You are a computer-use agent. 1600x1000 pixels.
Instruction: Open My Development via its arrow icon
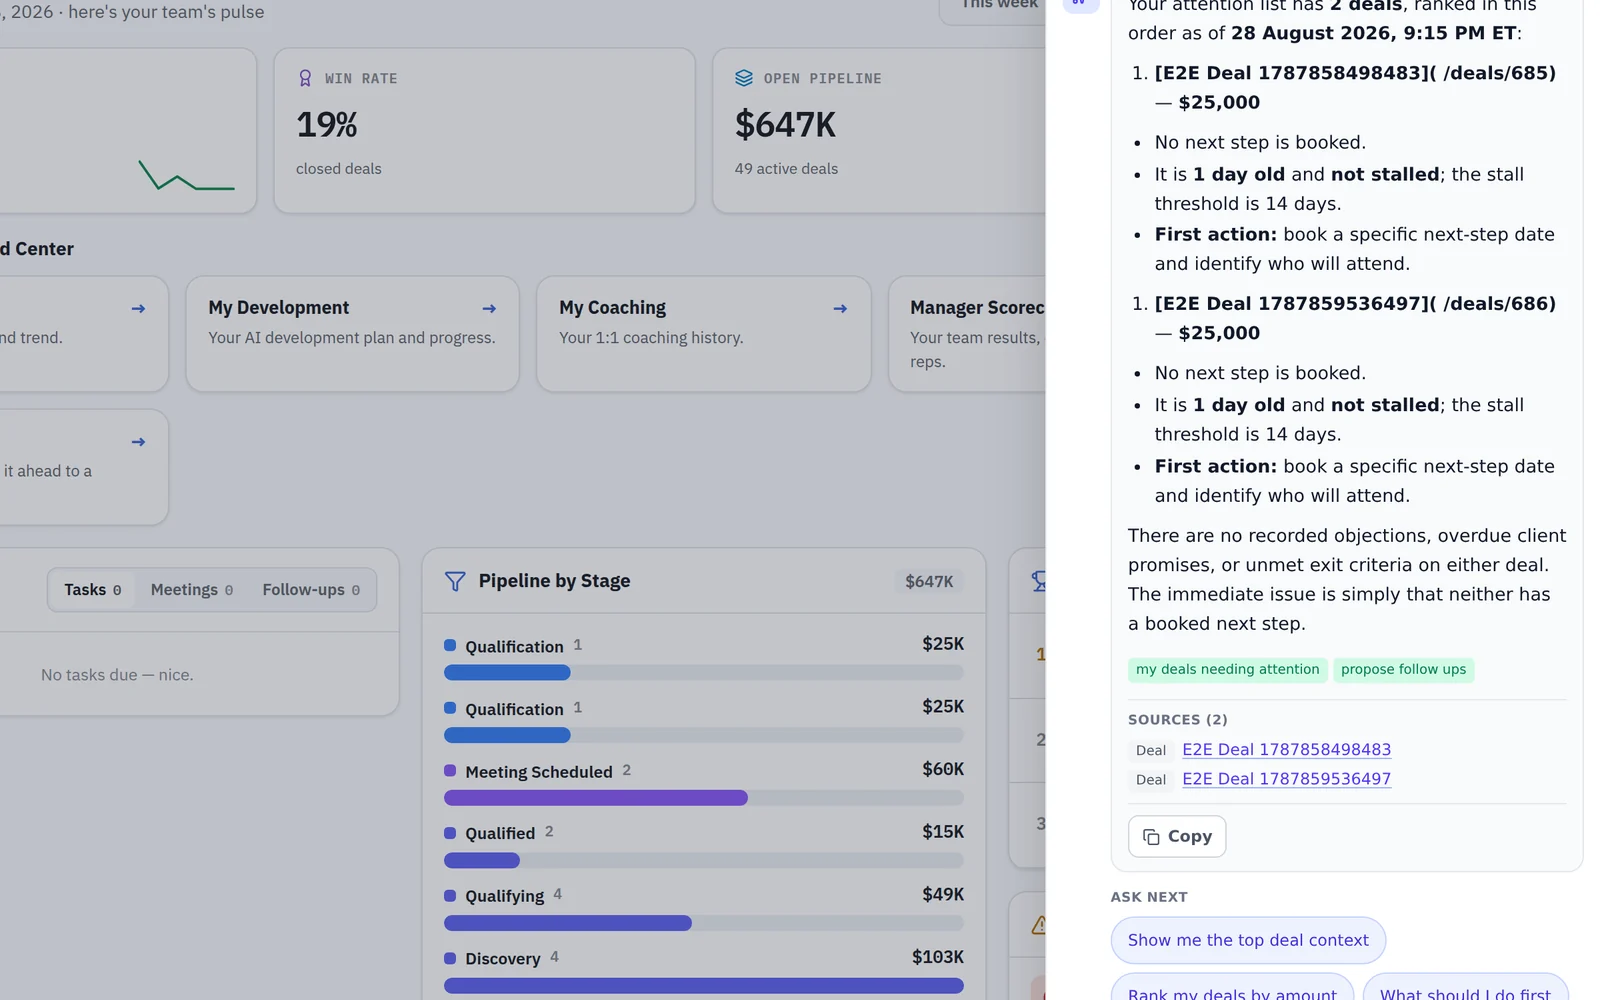(x=489, y=308)
